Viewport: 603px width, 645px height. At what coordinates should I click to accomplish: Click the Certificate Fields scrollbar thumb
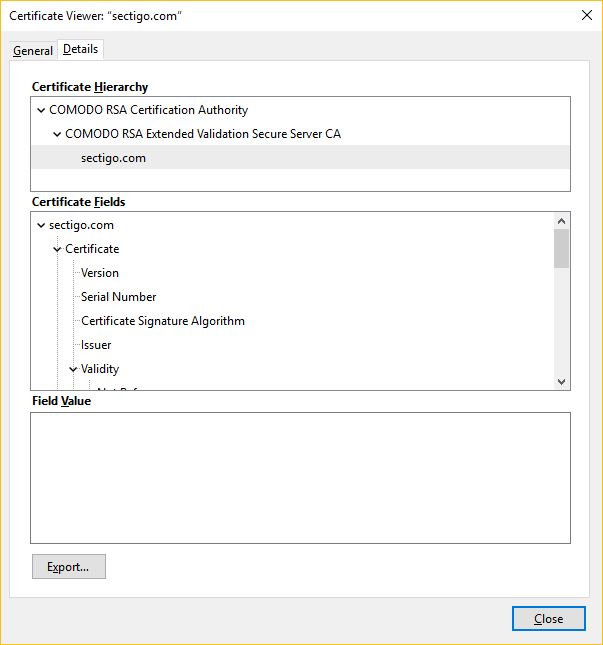(561, 248)
